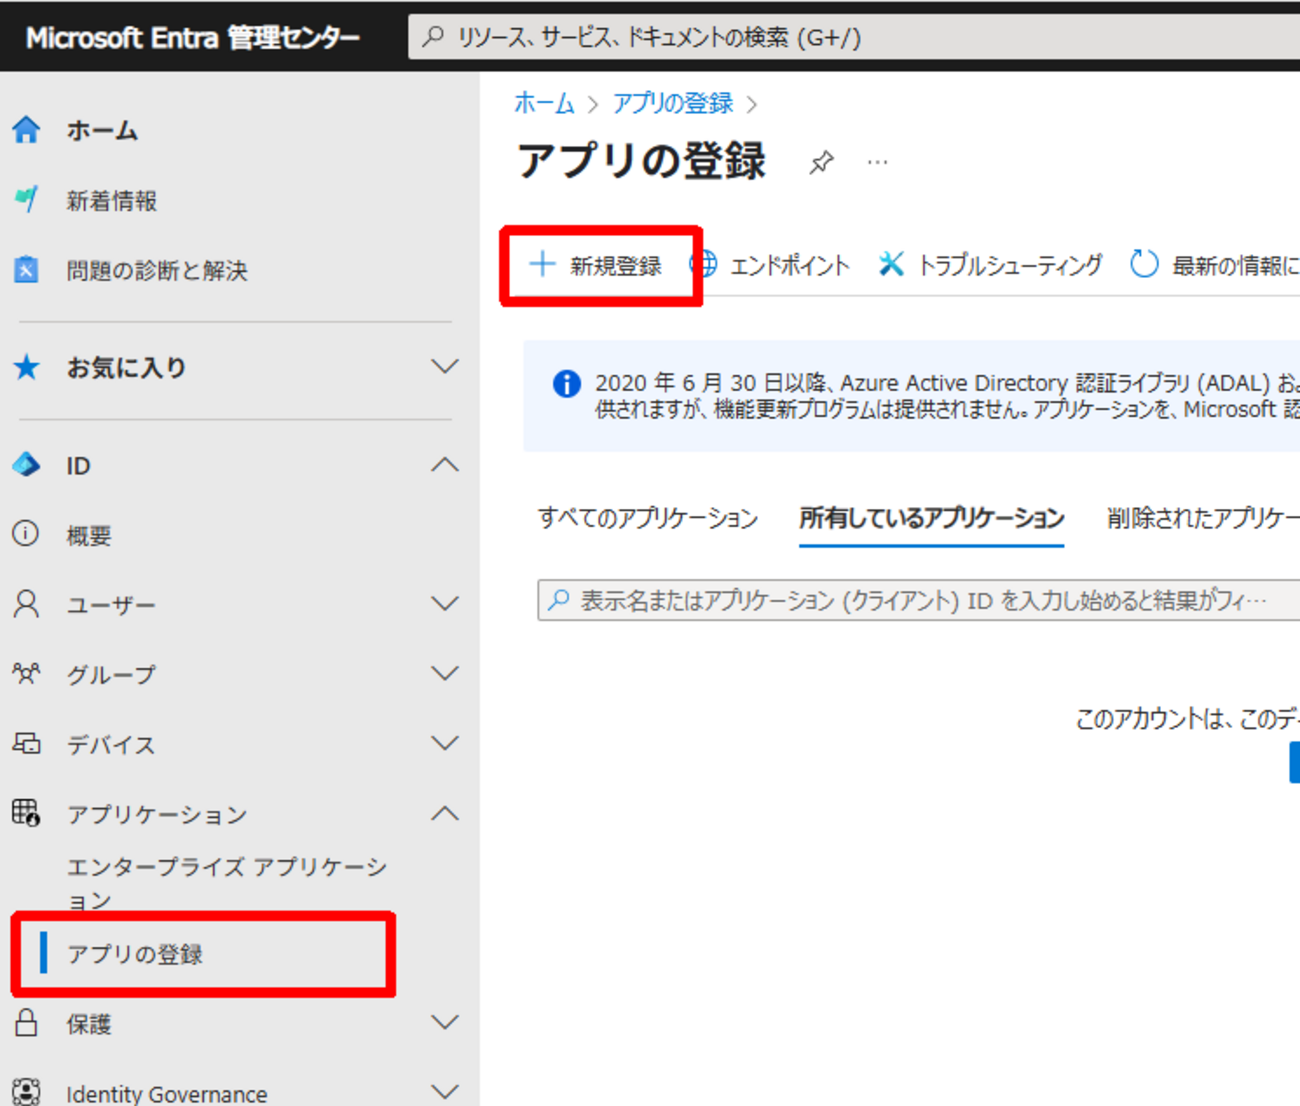
Task: Click the 保護 padlock icon
Action: tap(26, 1023)
